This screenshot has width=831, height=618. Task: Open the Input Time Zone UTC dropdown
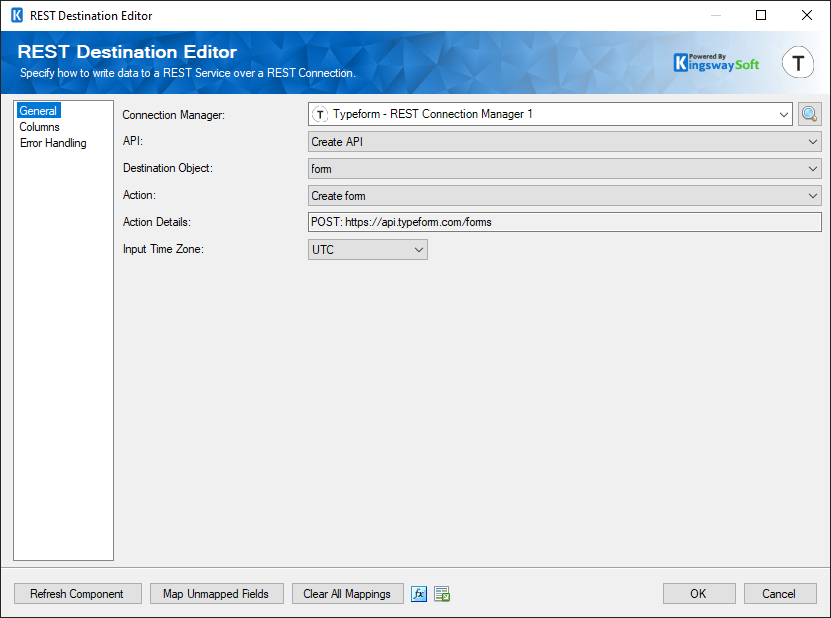coord(368,250)
